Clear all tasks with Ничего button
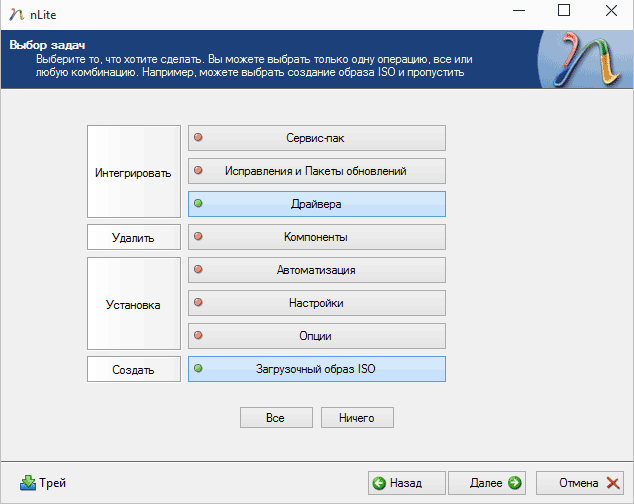This screenshot has width=634, height=504. pos(357,417)
